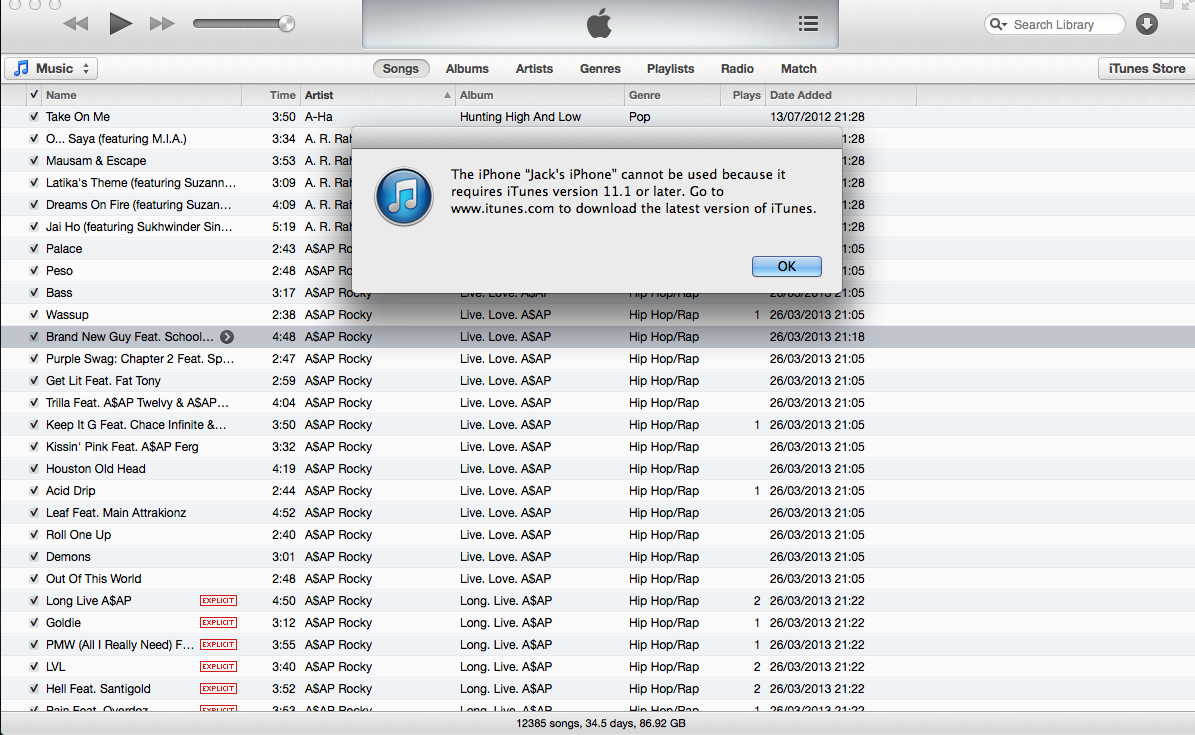Click Explicit badge on LVL
The width and height of the screenshot is (1195, 735).
point(219,666)
